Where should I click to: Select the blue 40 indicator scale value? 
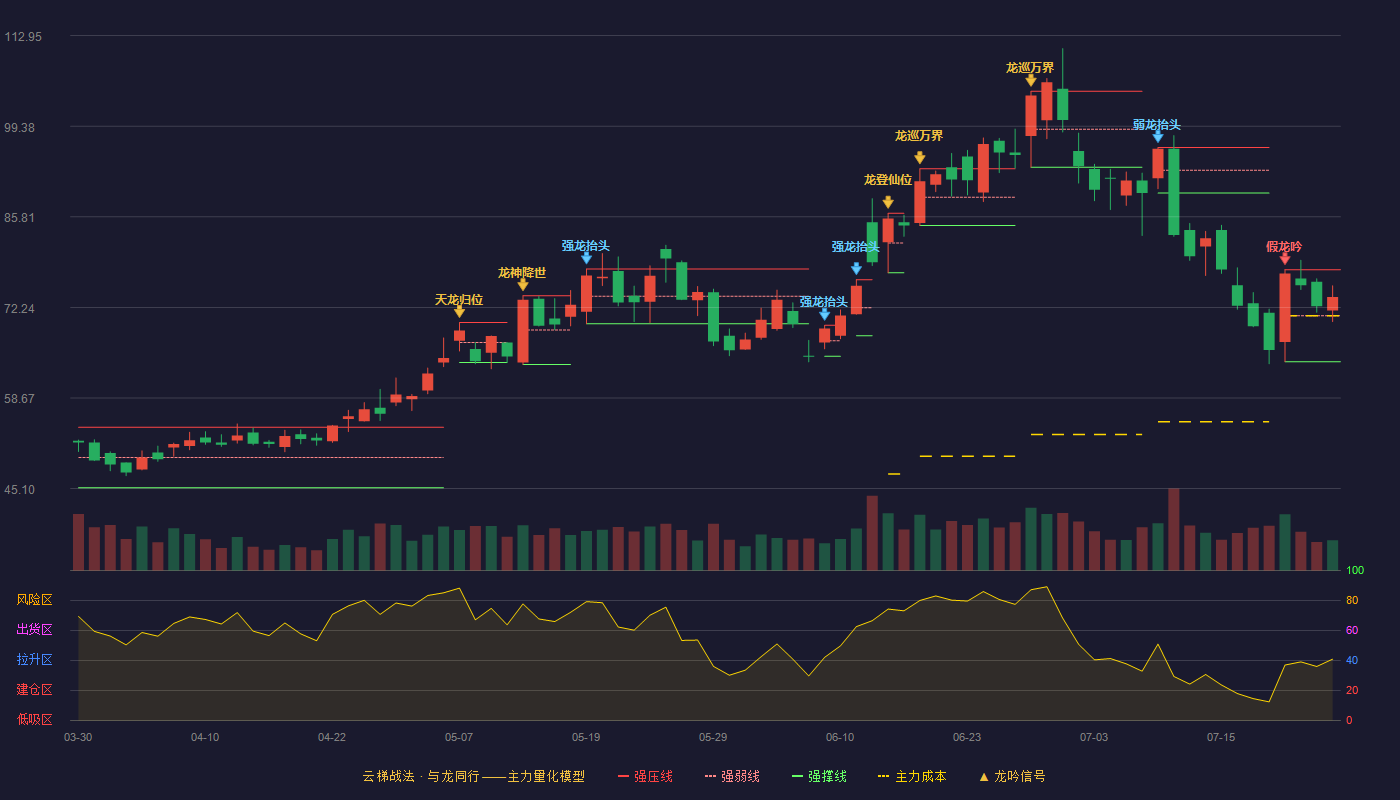tap(1352, 661)
